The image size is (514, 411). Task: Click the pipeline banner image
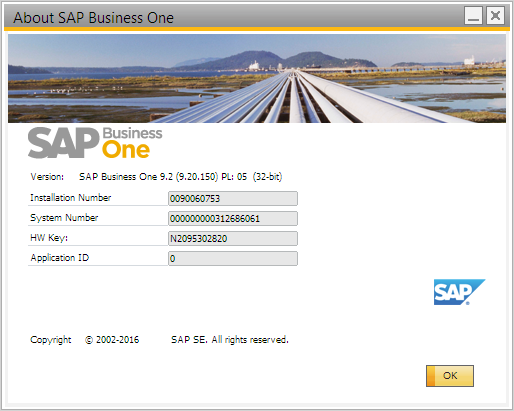point(257,78)
